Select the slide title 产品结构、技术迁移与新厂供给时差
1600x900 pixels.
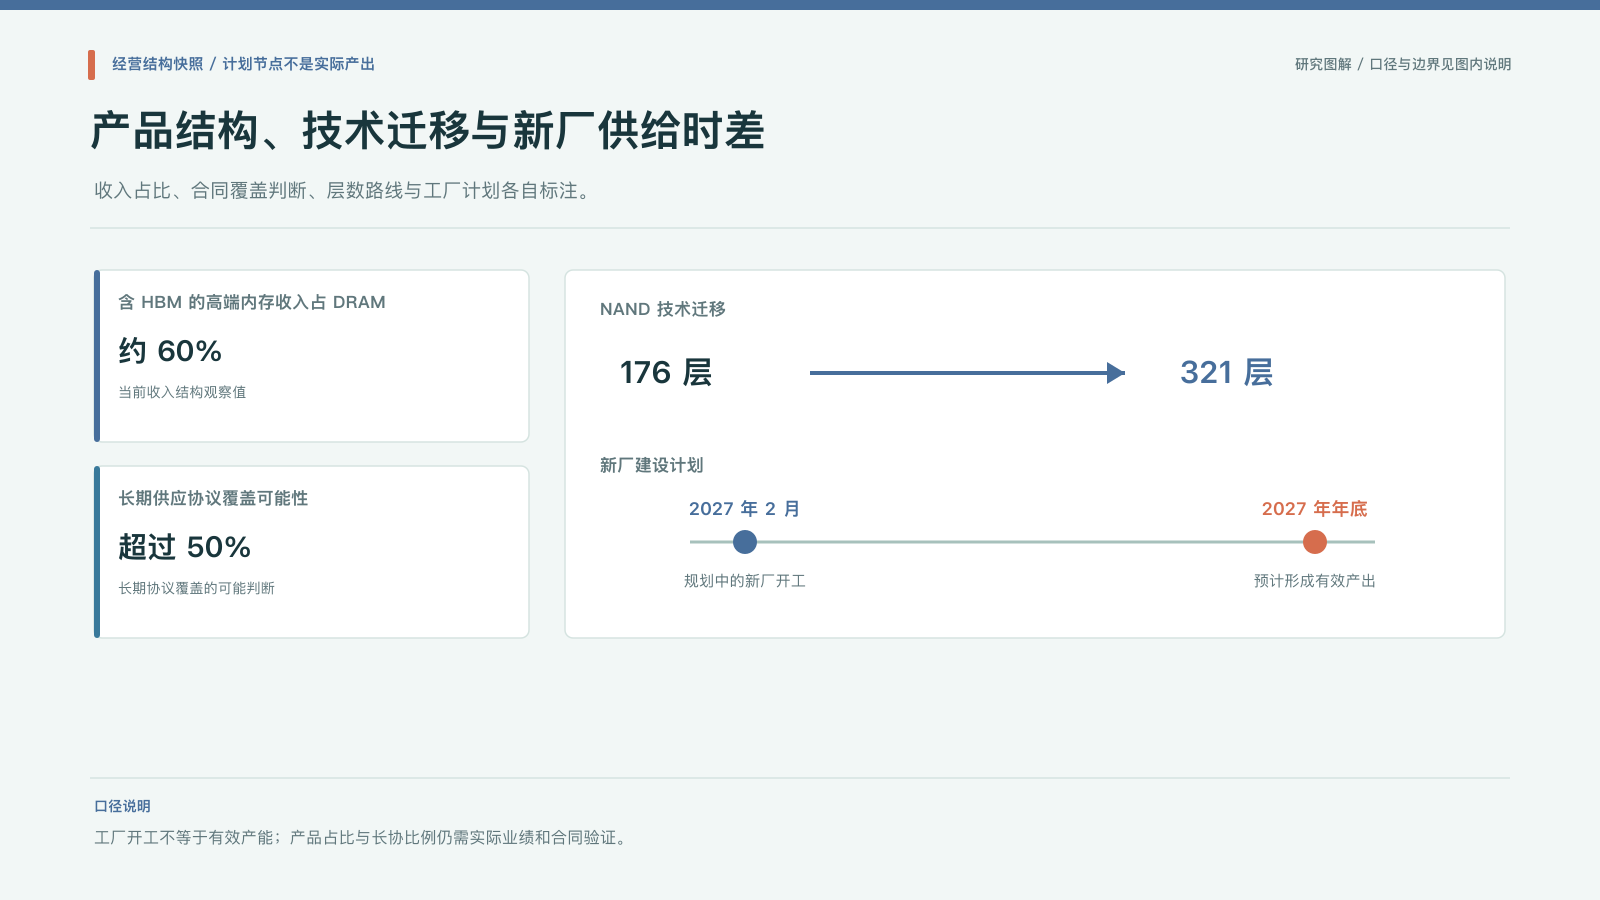click(428, 131)
